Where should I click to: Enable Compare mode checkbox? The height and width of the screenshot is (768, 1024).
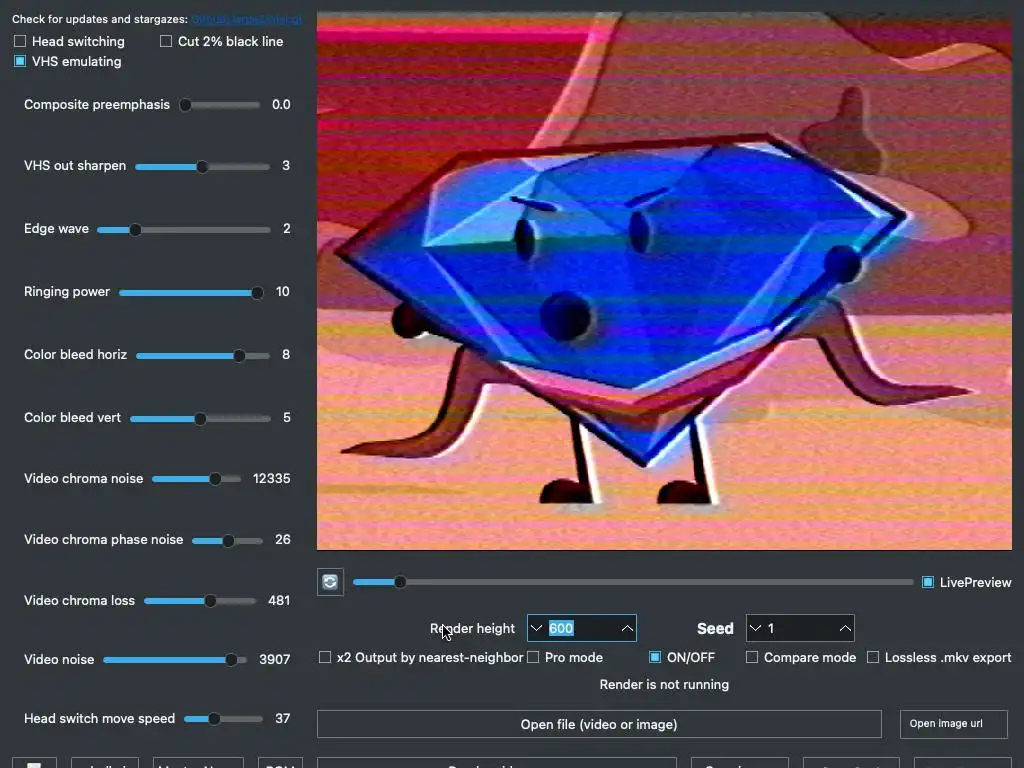[x=752, y=657]
